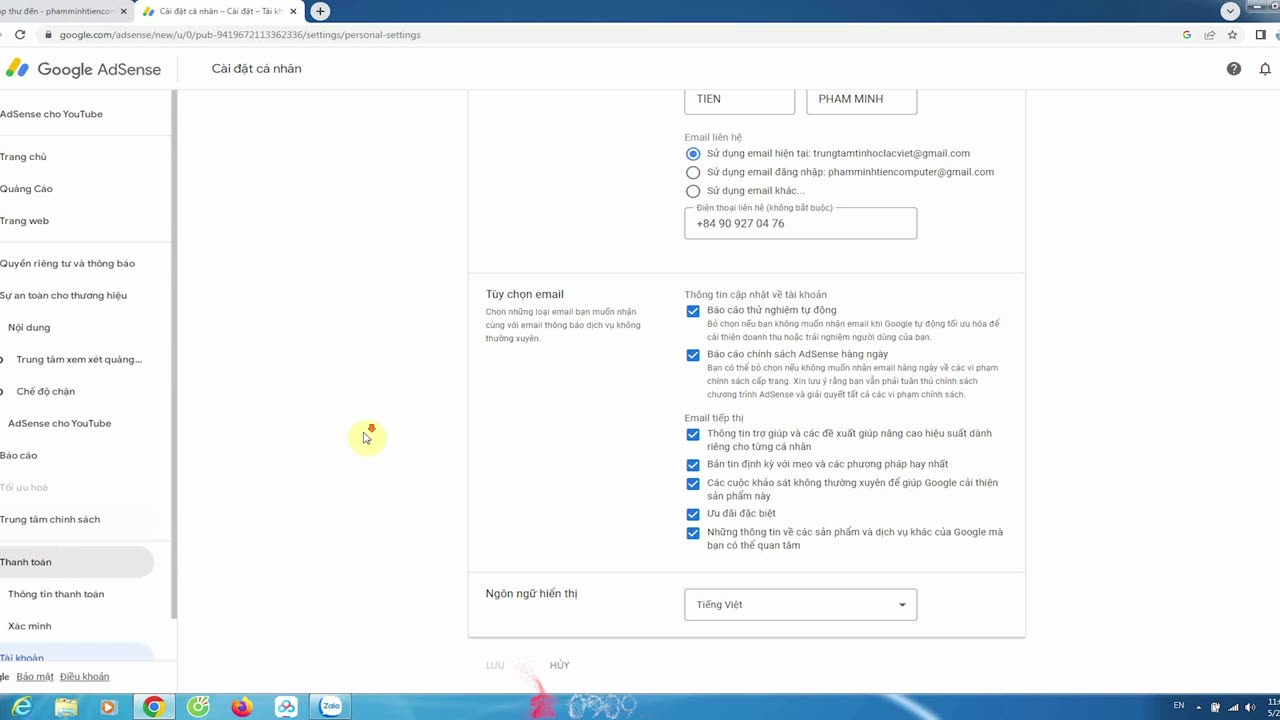
Task: Click the EN language indicator
Action: coord(1179,706)
